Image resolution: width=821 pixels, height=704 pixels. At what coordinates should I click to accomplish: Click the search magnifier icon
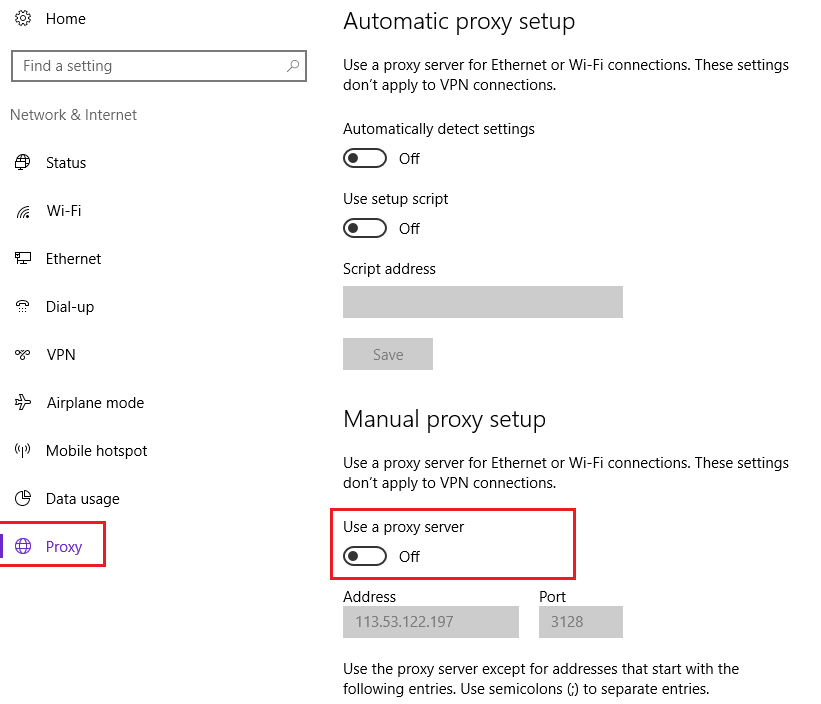293,66
